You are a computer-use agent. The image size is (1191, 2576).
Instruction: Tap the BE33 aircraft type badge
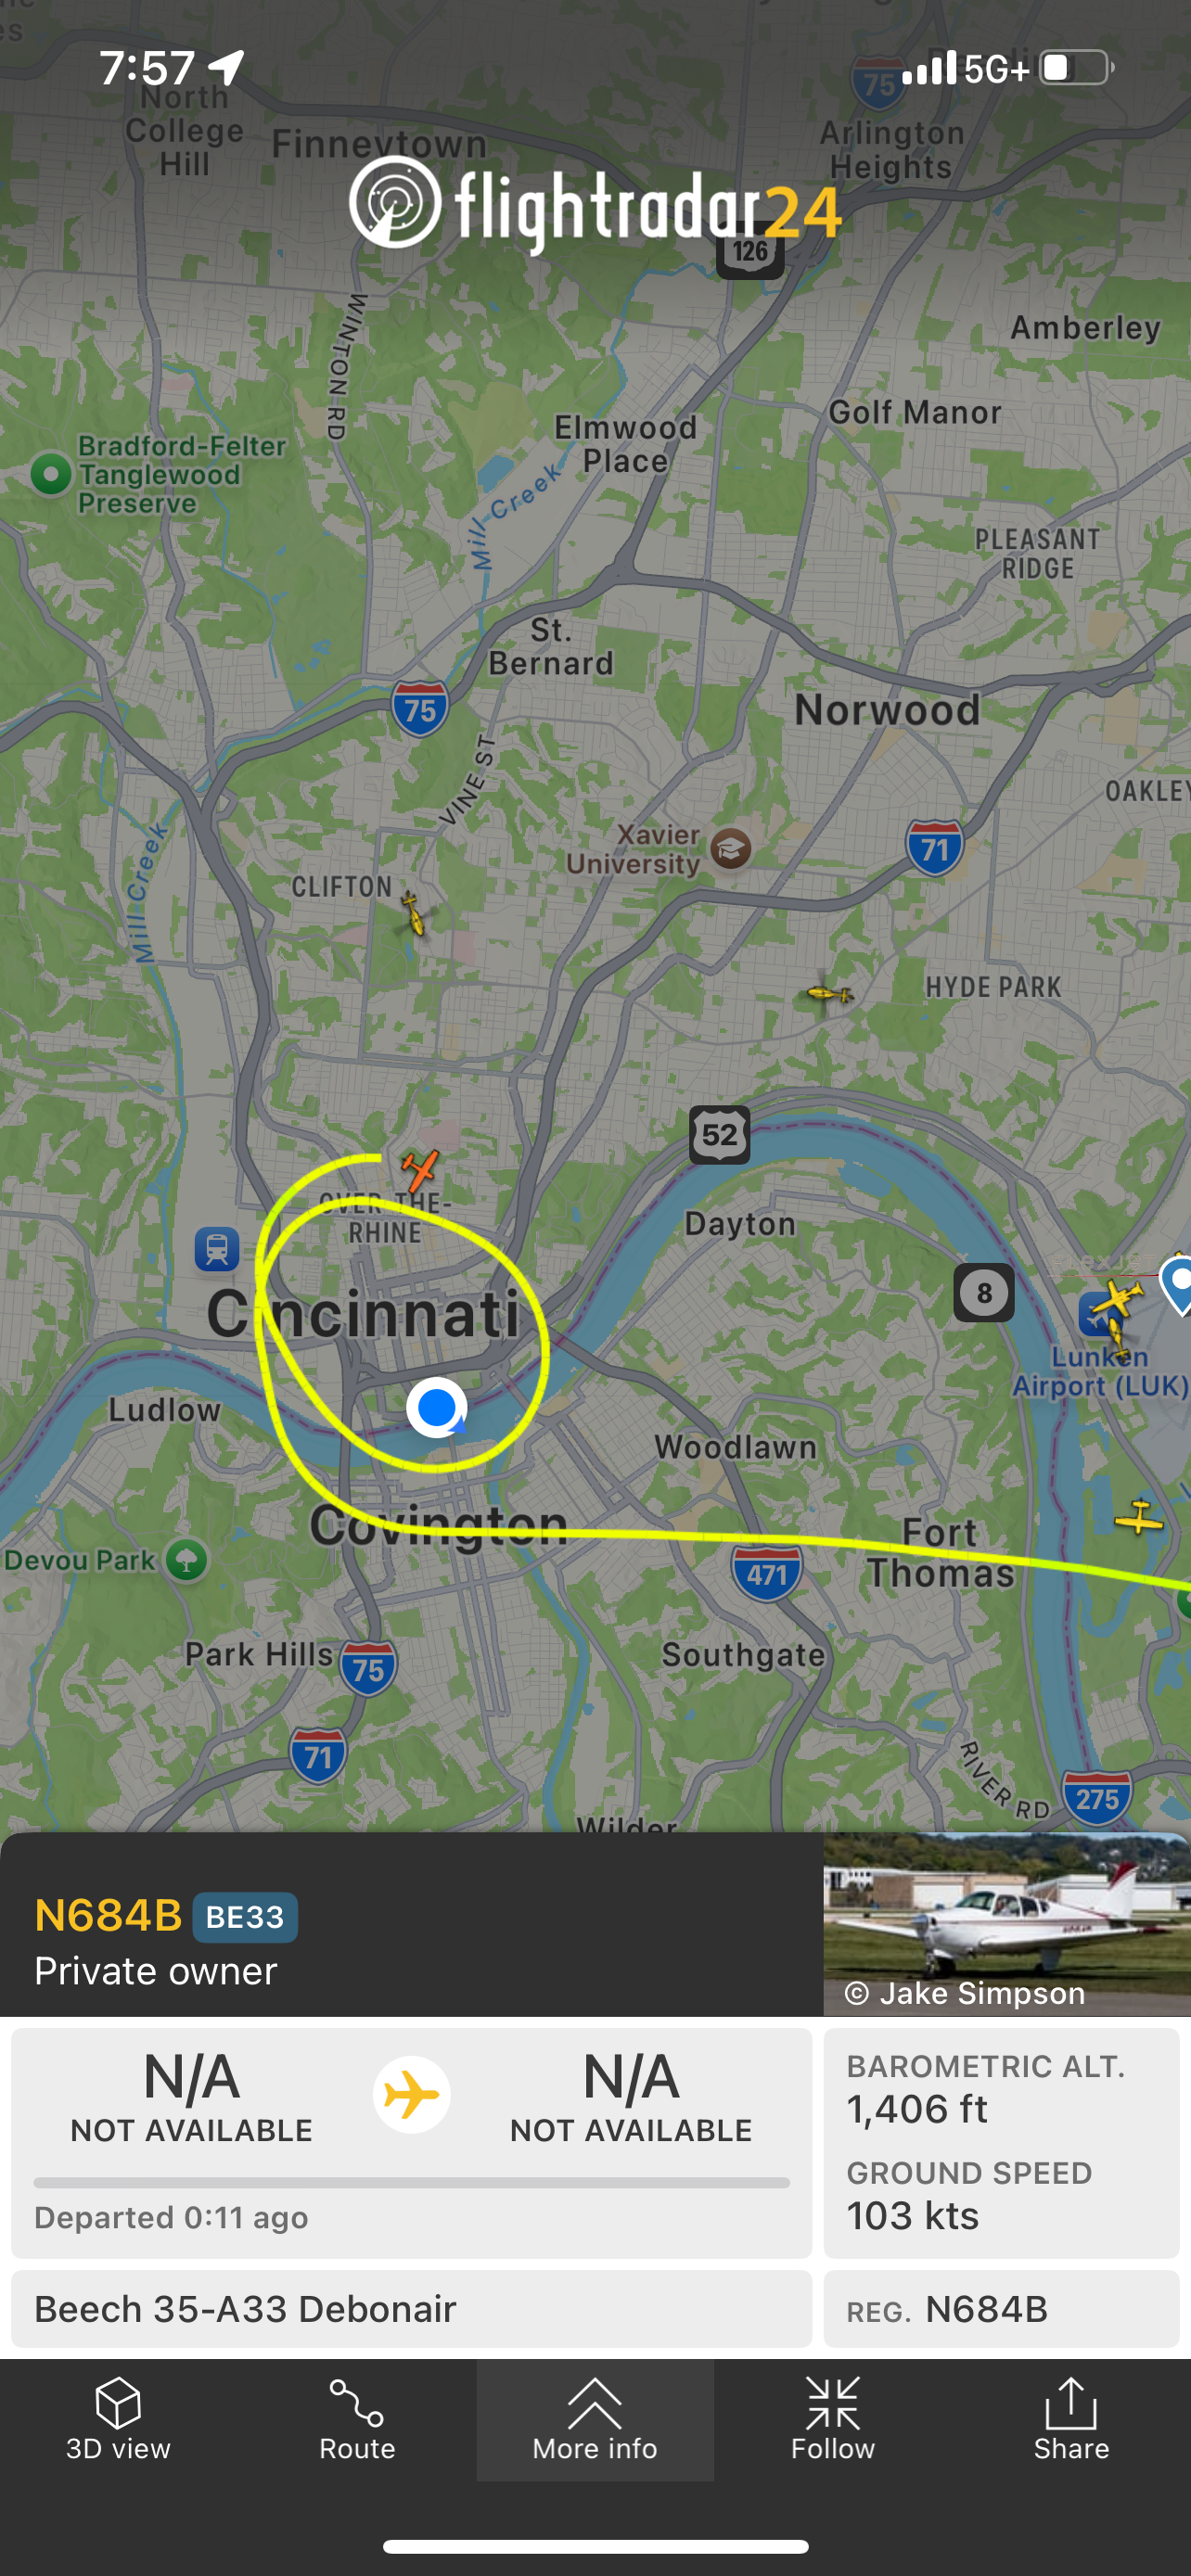(x=245, y=1917)
